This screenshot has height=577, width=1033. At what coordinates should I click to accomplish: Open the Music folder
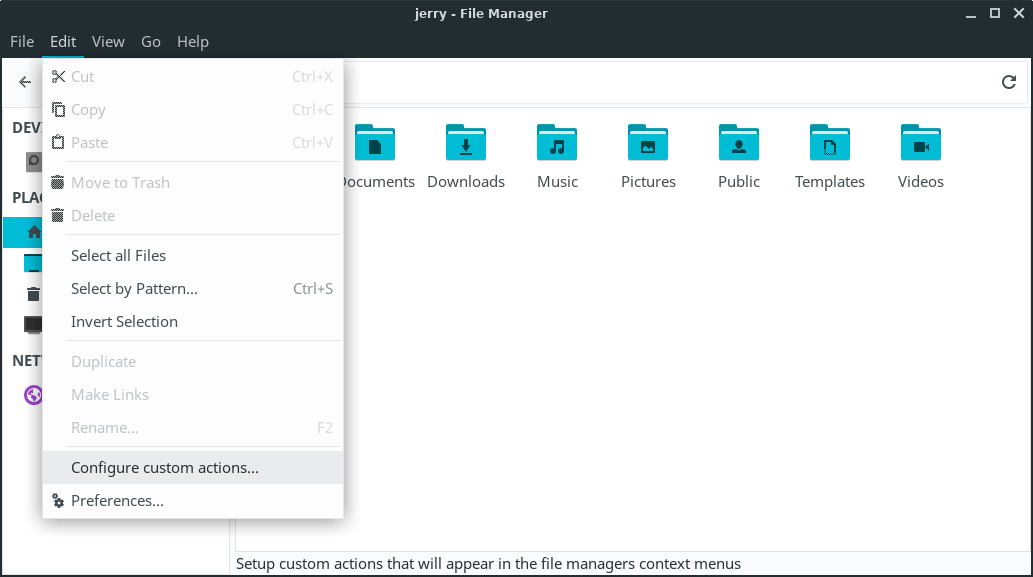pyautogui.click(x=557, y=144)
